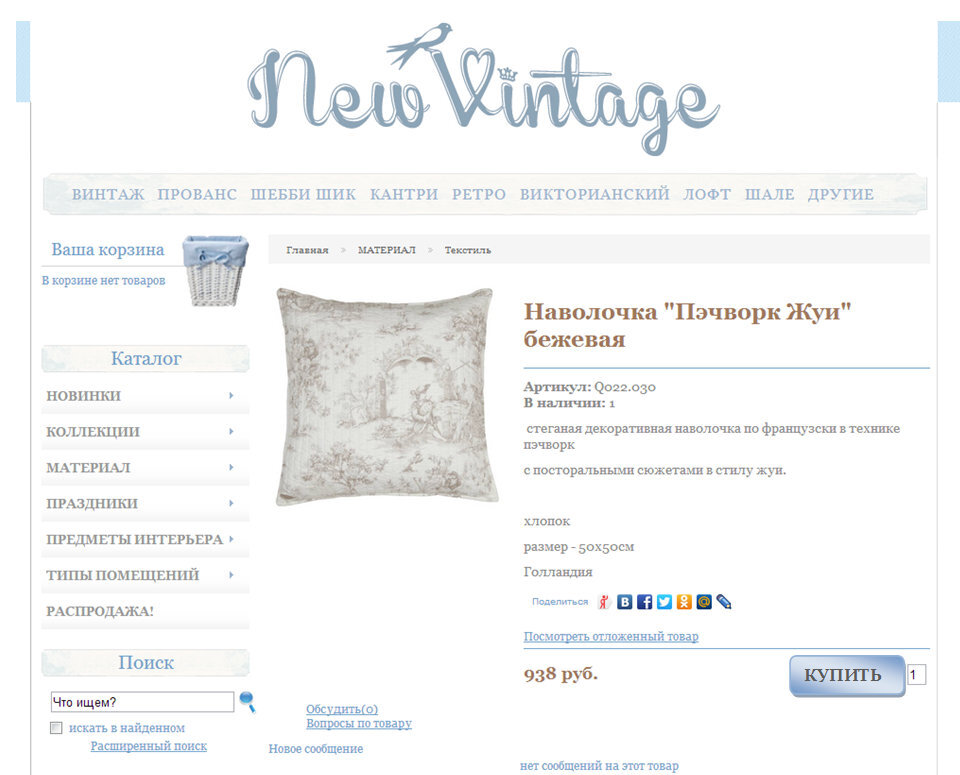Viewport: 960px width, 775px height.
Task: Click the quantity field next to КУПИТЬ
Action: [x=916, y=675]
